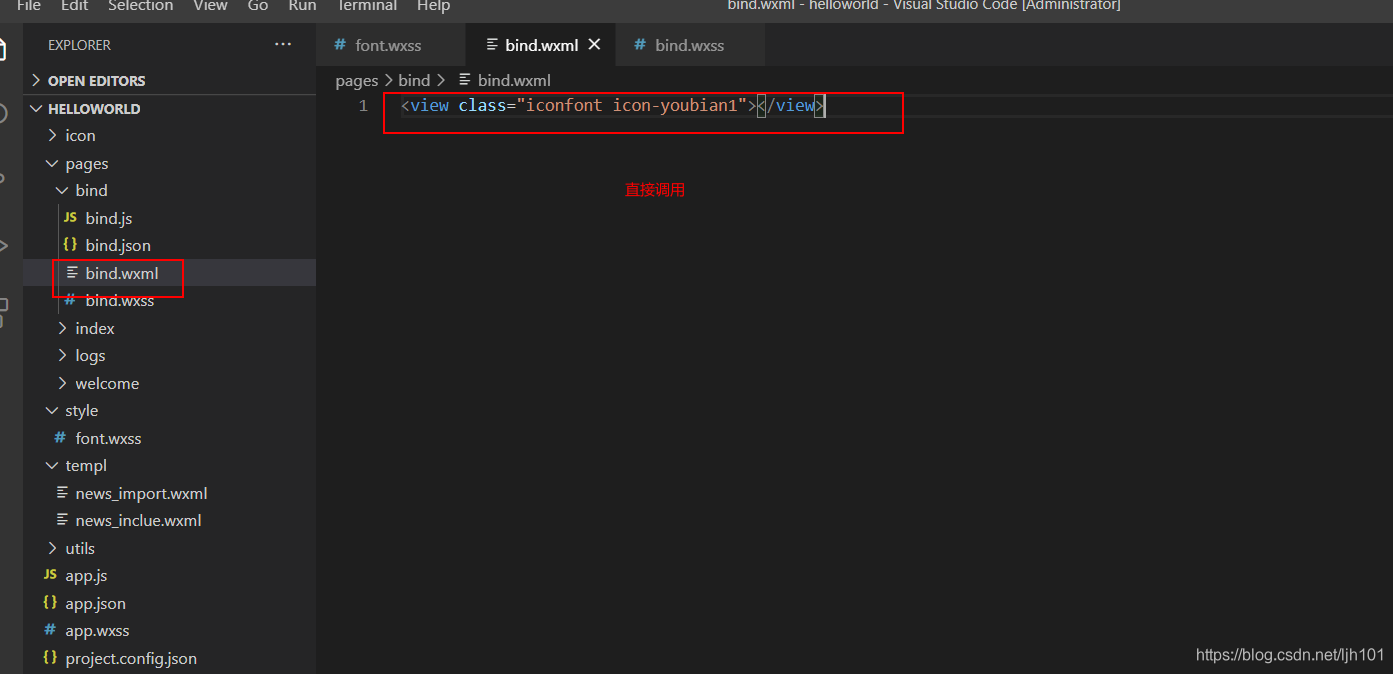Click the braces icon beside project.config.json
The image size is (1393, 674).
[50, 658]
